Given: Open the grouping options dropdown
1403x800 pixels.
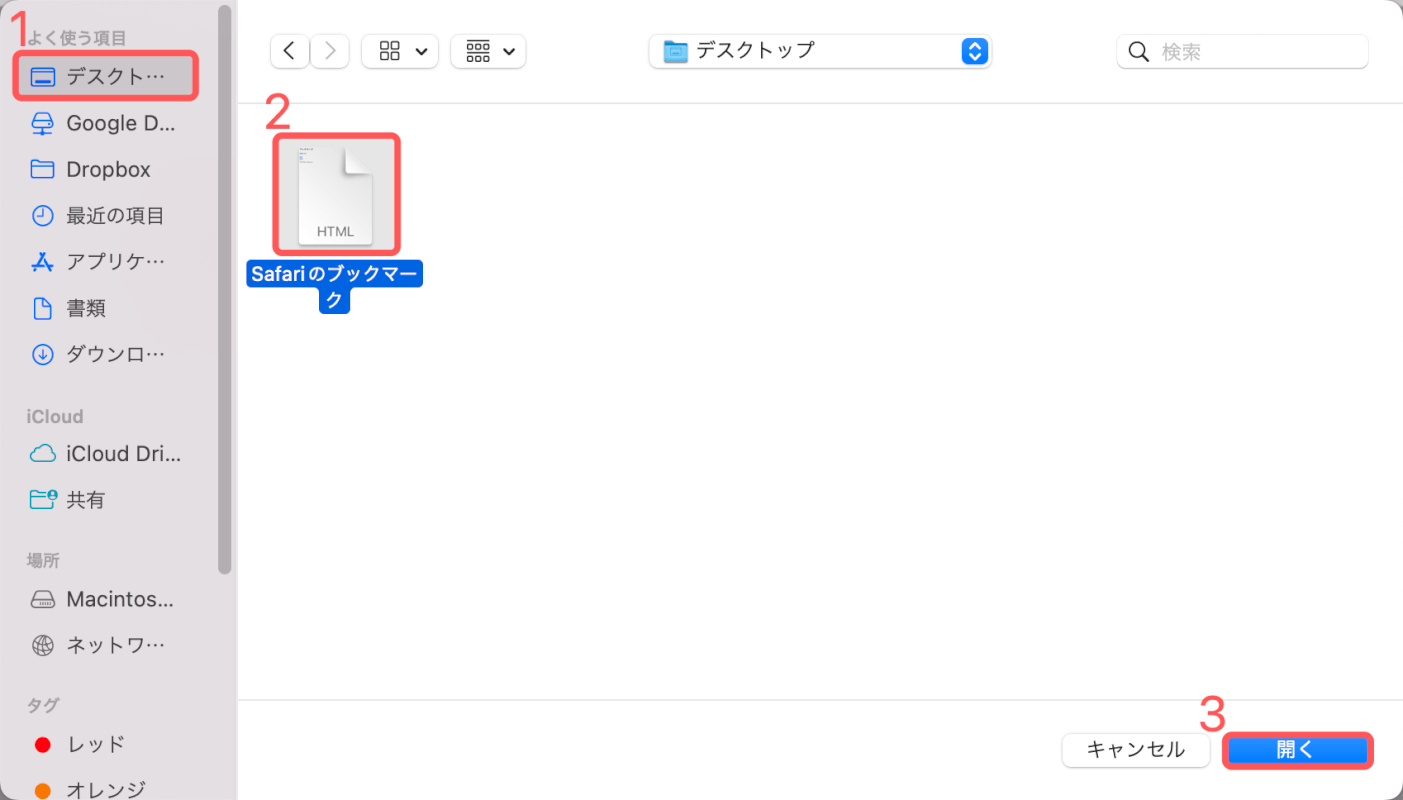Looking at the screenshot, I should pos(488,51).
